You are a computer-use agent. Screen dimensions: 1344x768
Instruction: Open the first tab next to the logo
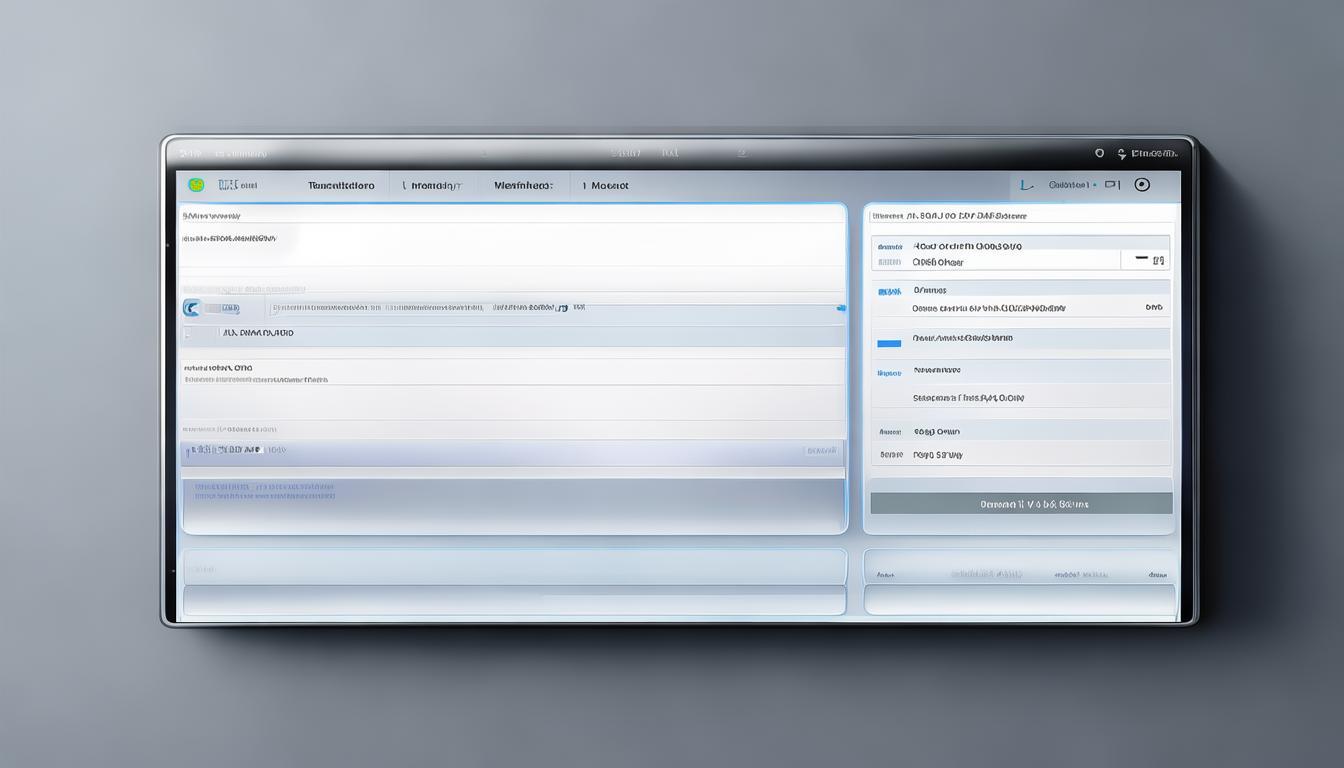pyautogui.click(x=341, y=186)
